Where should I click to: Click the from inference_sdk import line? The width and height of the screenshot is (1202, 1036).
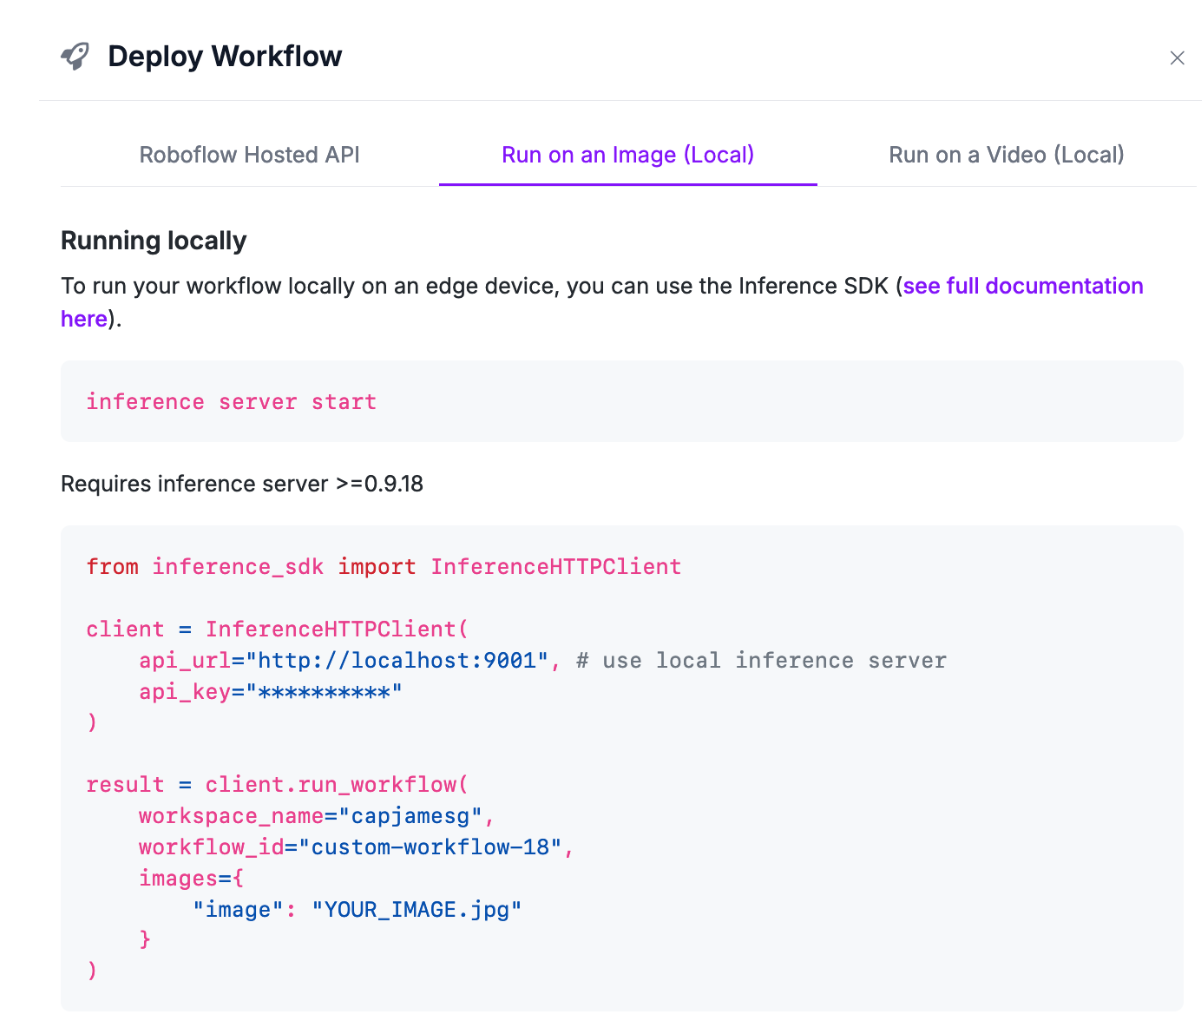coord(383,567)
